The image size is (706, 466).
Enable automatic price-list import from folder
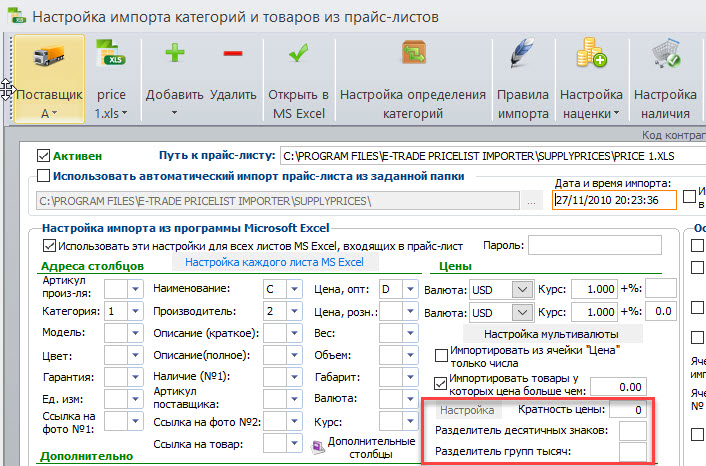(43, 175)
